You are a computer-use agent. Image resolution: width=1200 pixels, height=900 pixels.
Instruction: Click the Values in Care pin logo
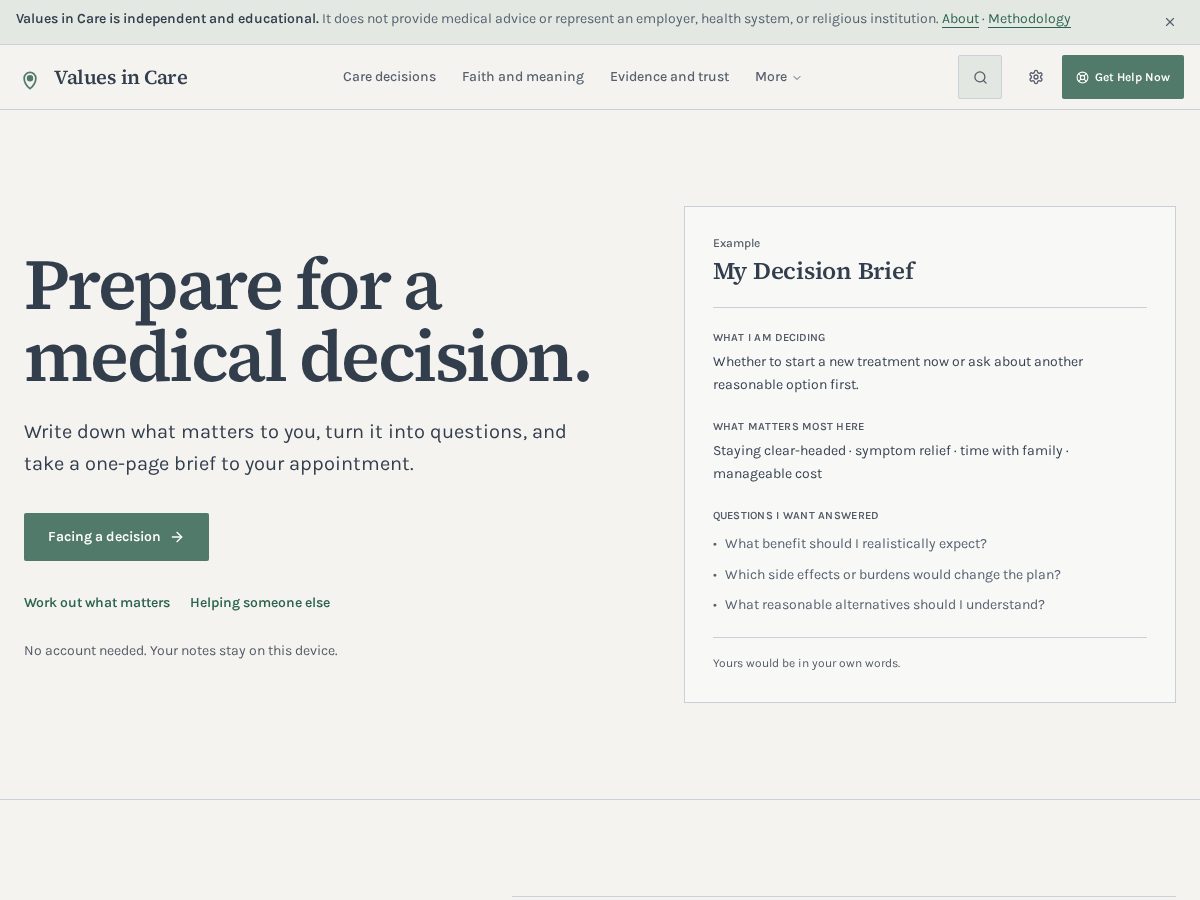coord(30,79)
